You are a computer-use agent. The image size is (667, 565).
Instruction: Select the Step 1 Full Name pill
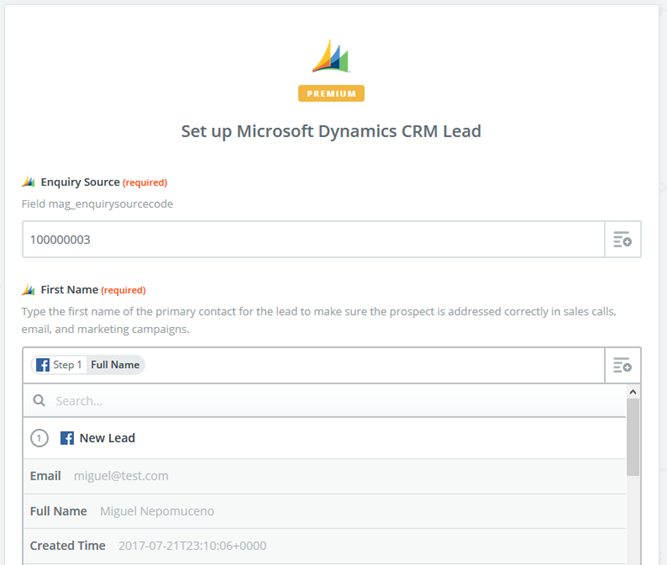88,365
